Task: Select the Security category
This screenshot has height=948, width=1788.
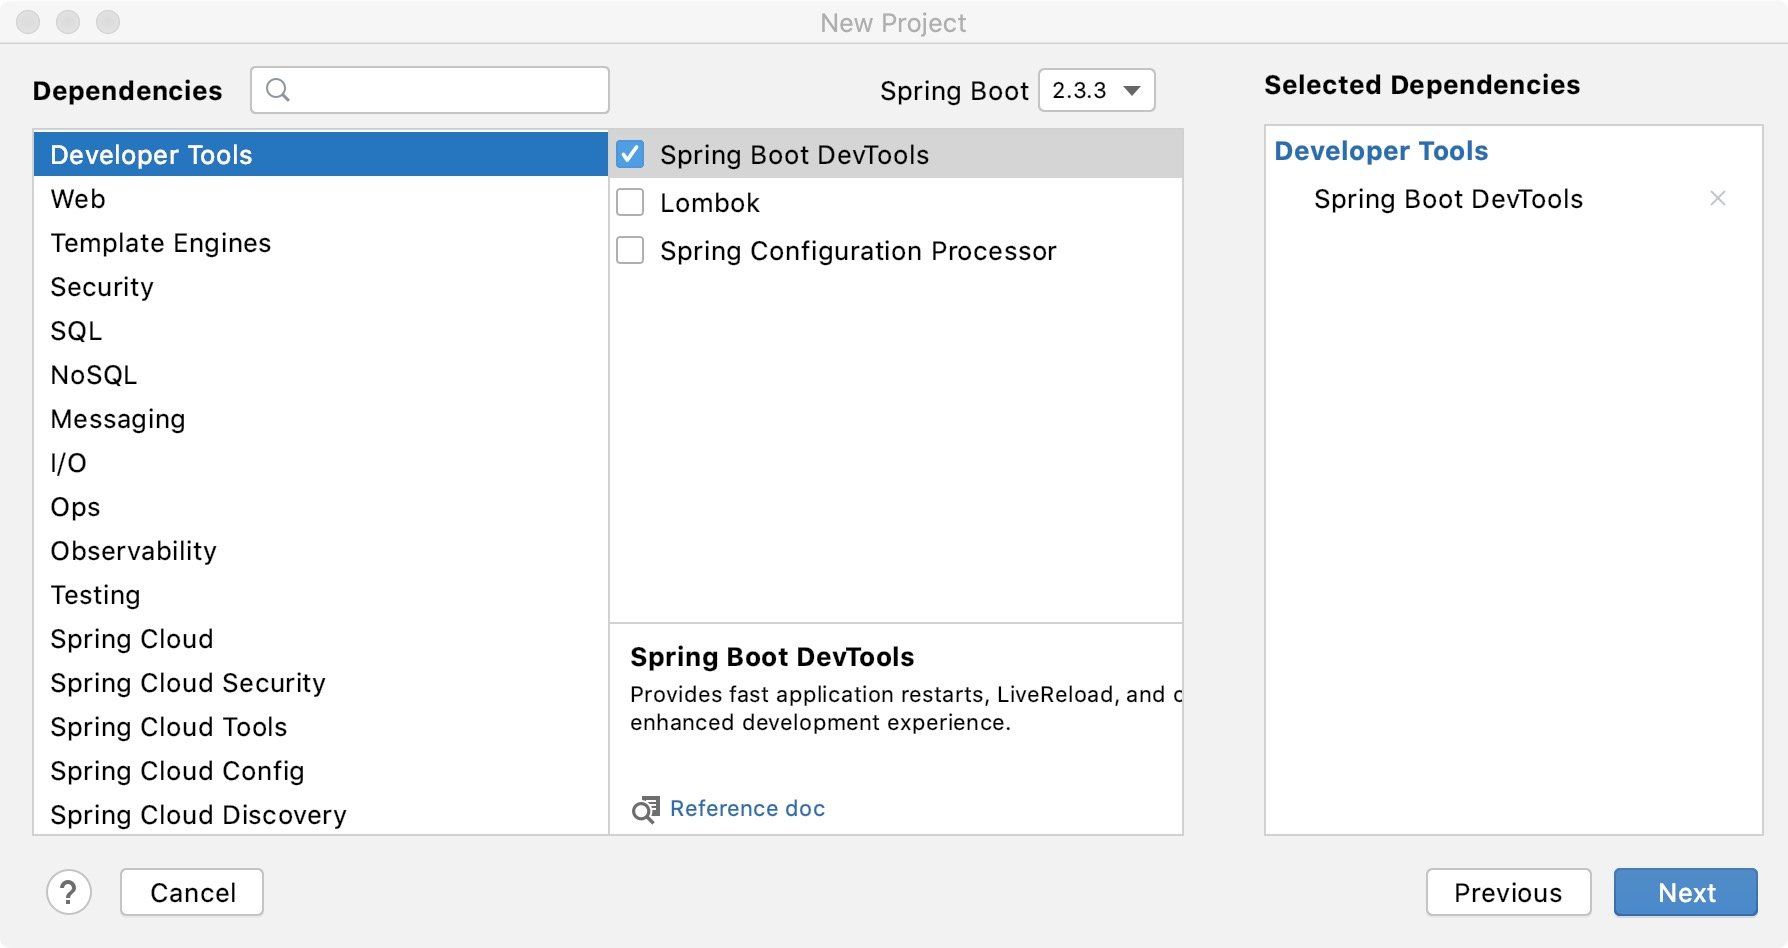Action: tap(101, 287)
